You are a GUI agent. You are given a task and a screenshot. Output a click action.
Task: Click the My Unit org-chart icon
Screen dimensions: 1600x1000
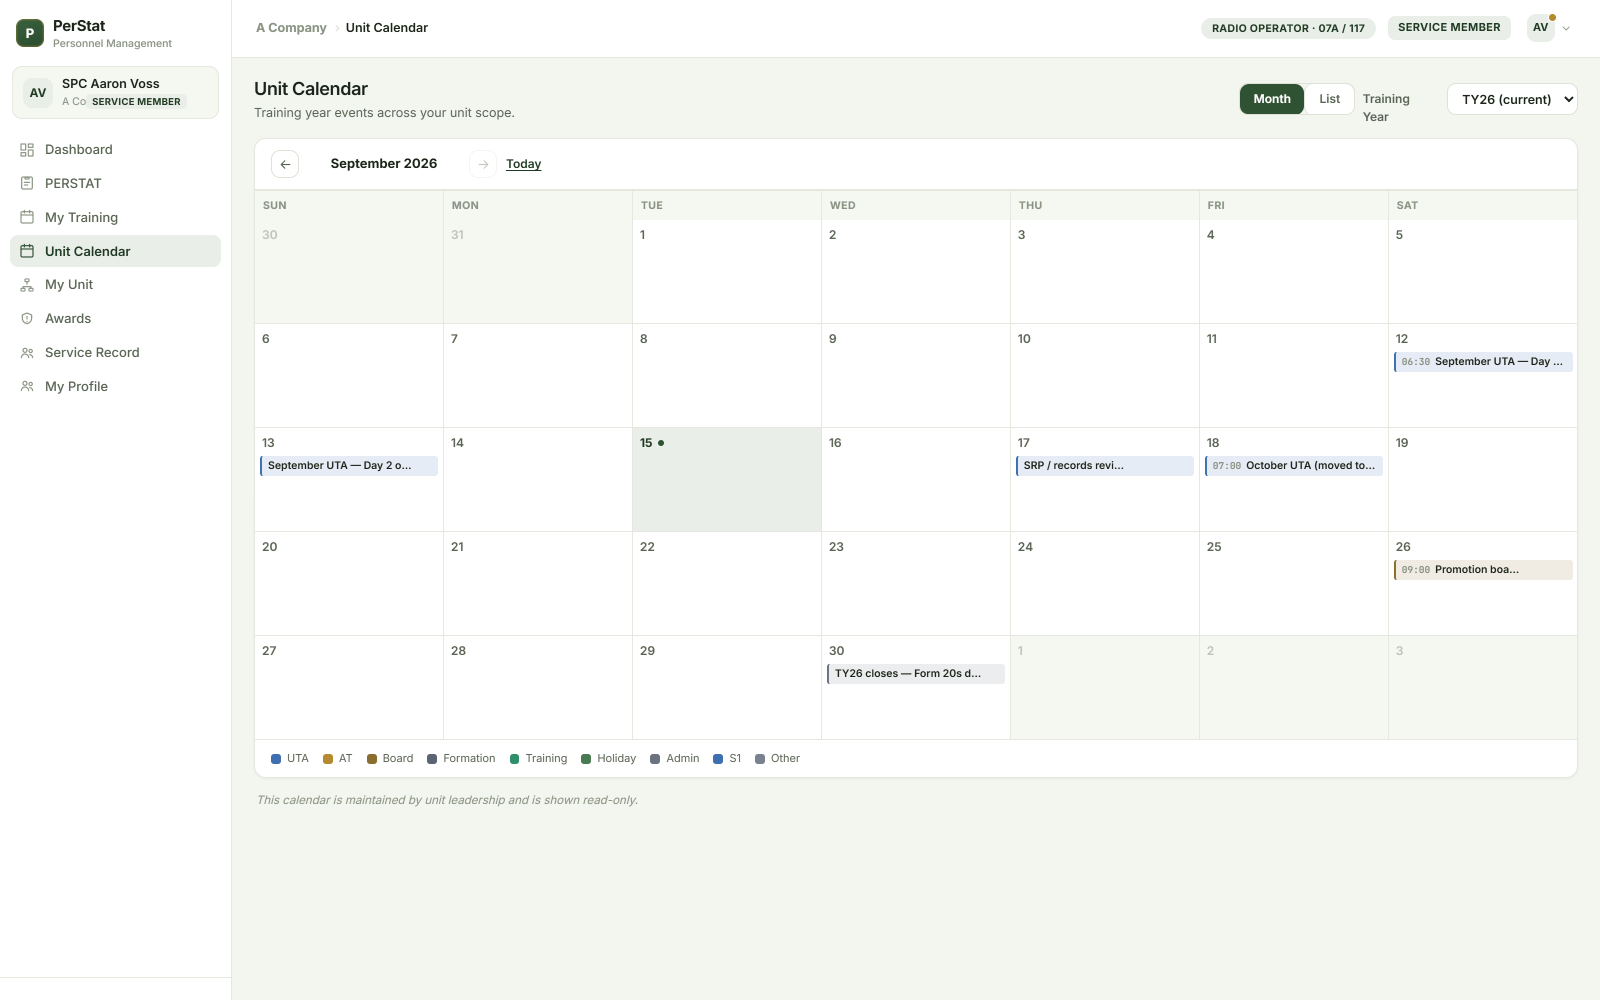(x=27, y=285)
